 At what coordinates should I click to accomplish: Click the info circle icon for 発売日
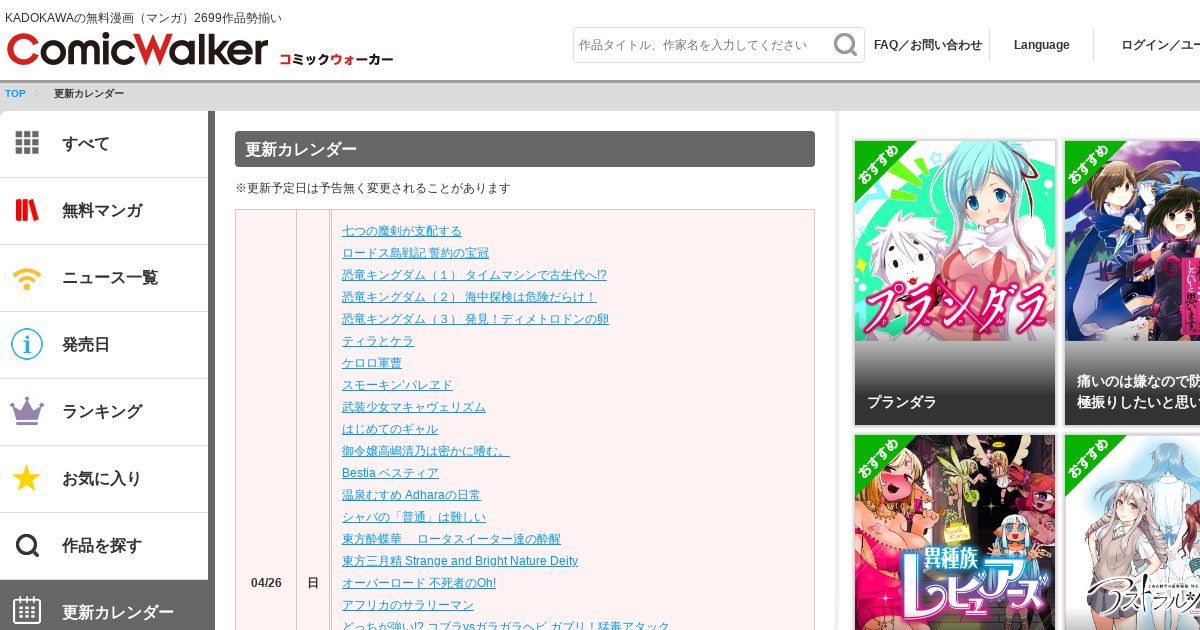[27, 344]
